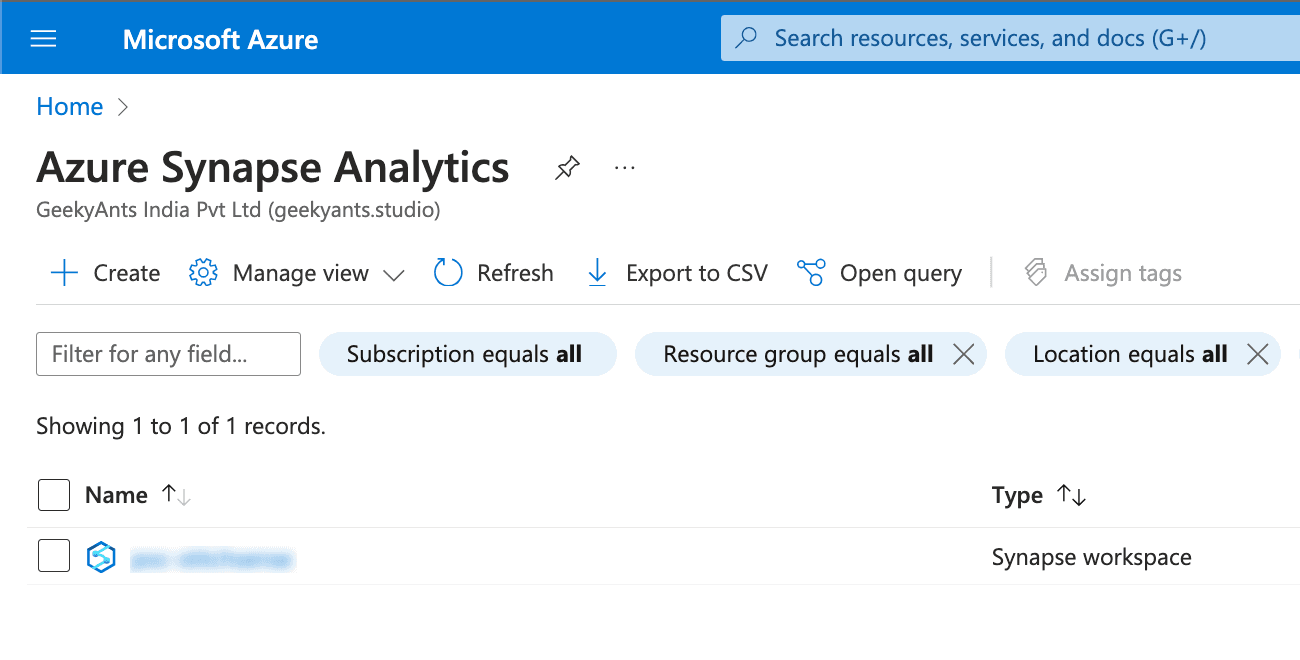Open the ellipsis more options menu
Screen dimensions: 1300x660
(x=625, y=168)
